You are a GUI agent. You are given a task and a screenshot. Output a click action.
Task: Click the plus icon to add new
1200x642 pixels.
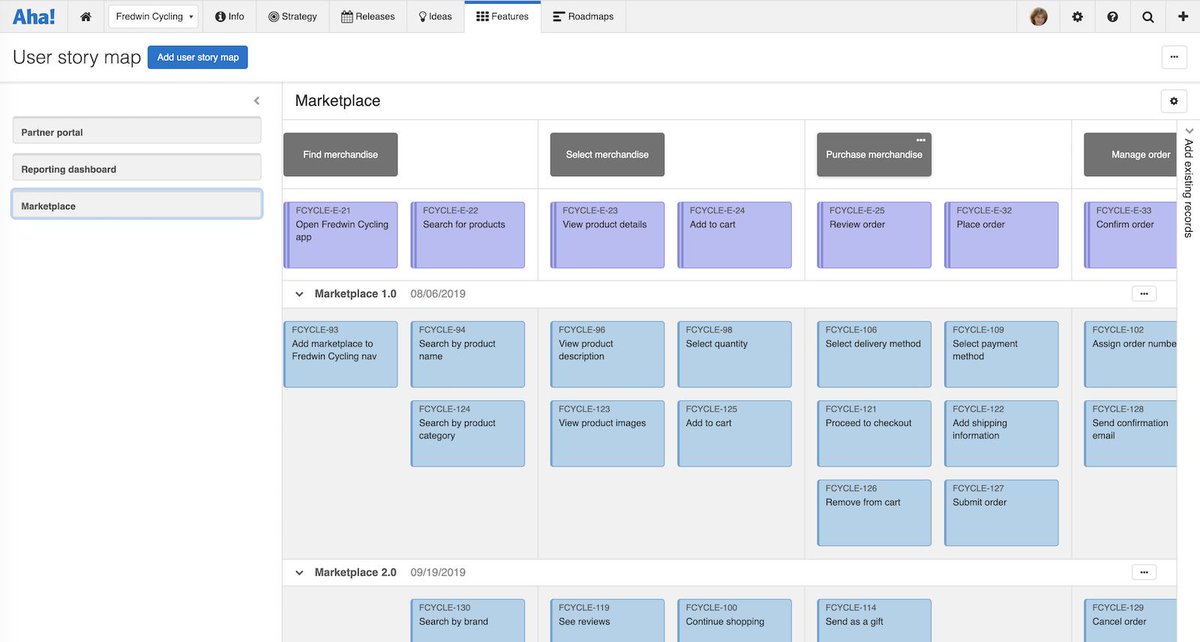click(1183, 16)
